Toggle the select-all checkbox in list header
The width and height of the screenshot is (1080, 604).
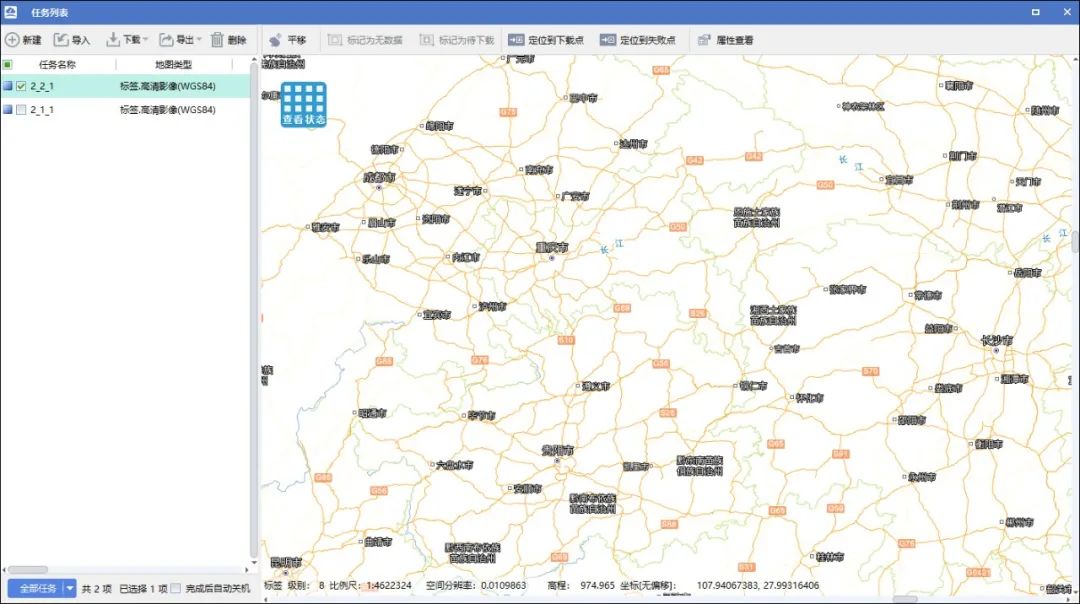pyautogui.click(x=8, y=65)
